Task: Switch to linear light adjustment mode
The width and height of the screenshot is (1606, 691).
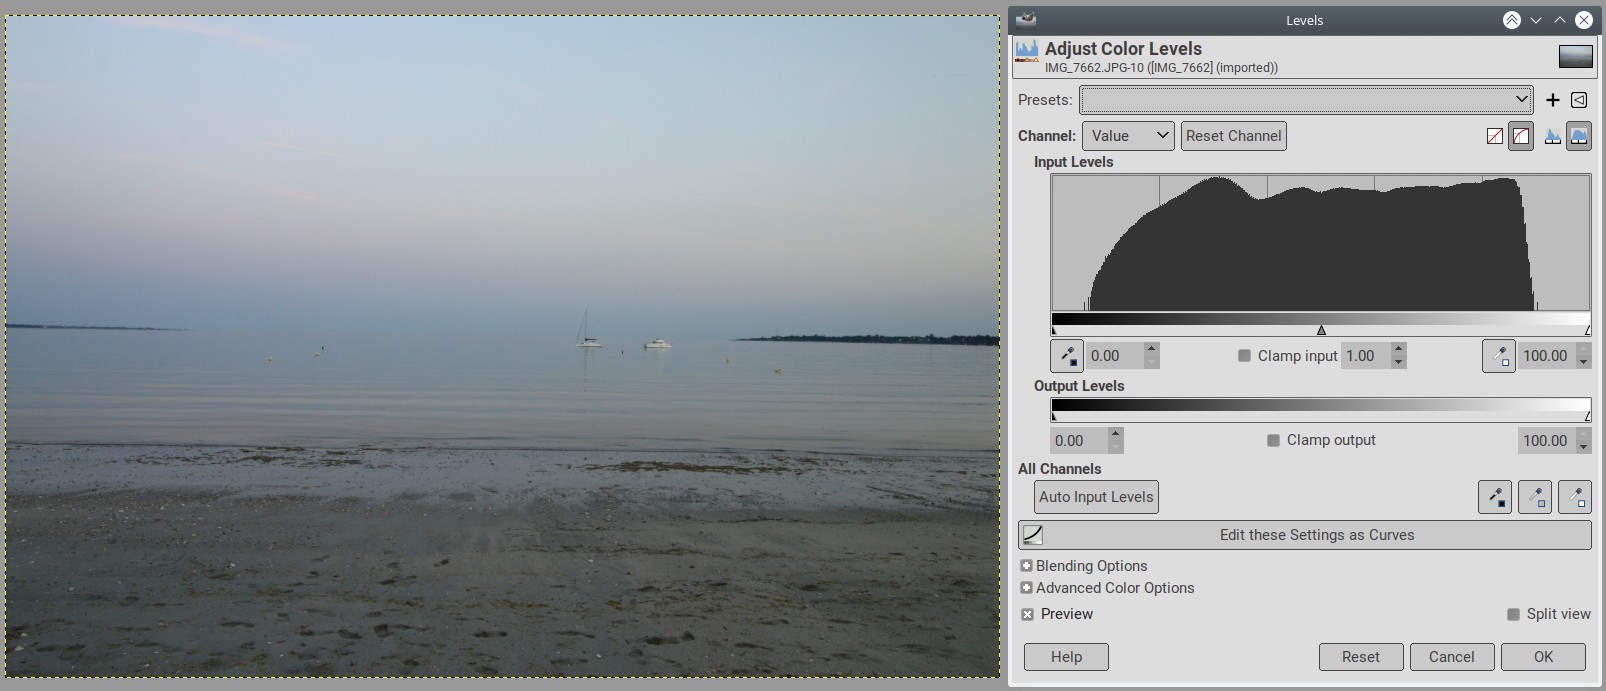Action: point(1495,136)
